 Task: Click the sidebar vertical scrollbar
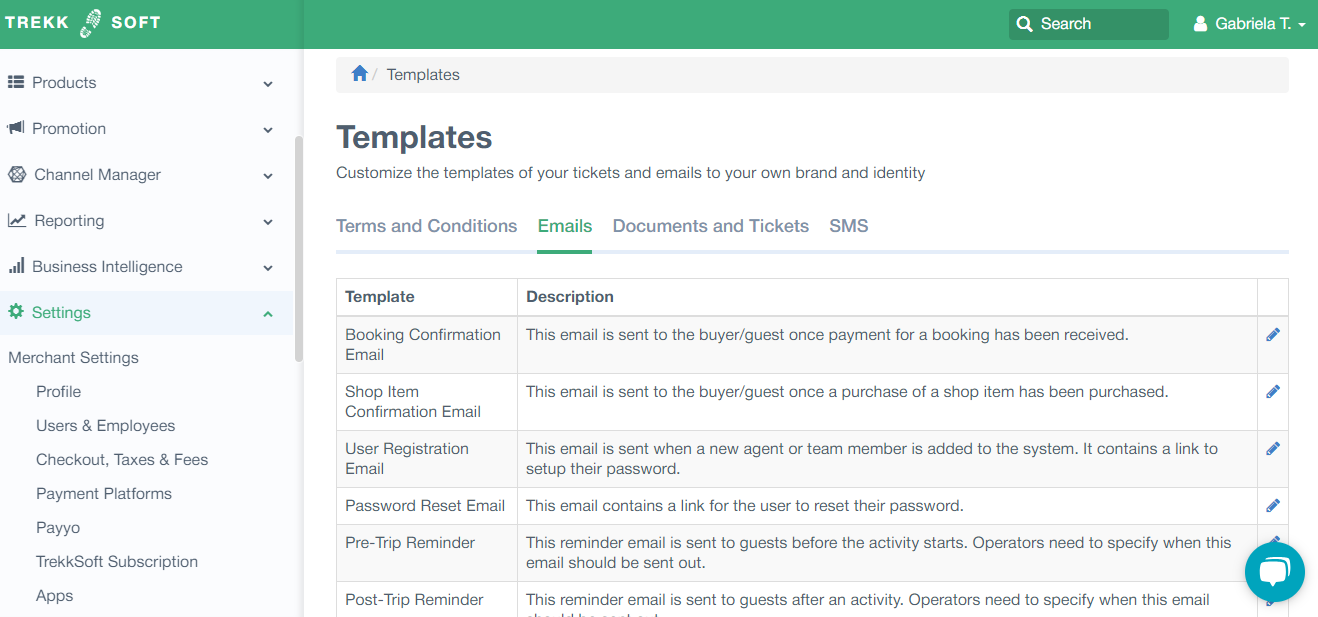[x=298, y=248]
